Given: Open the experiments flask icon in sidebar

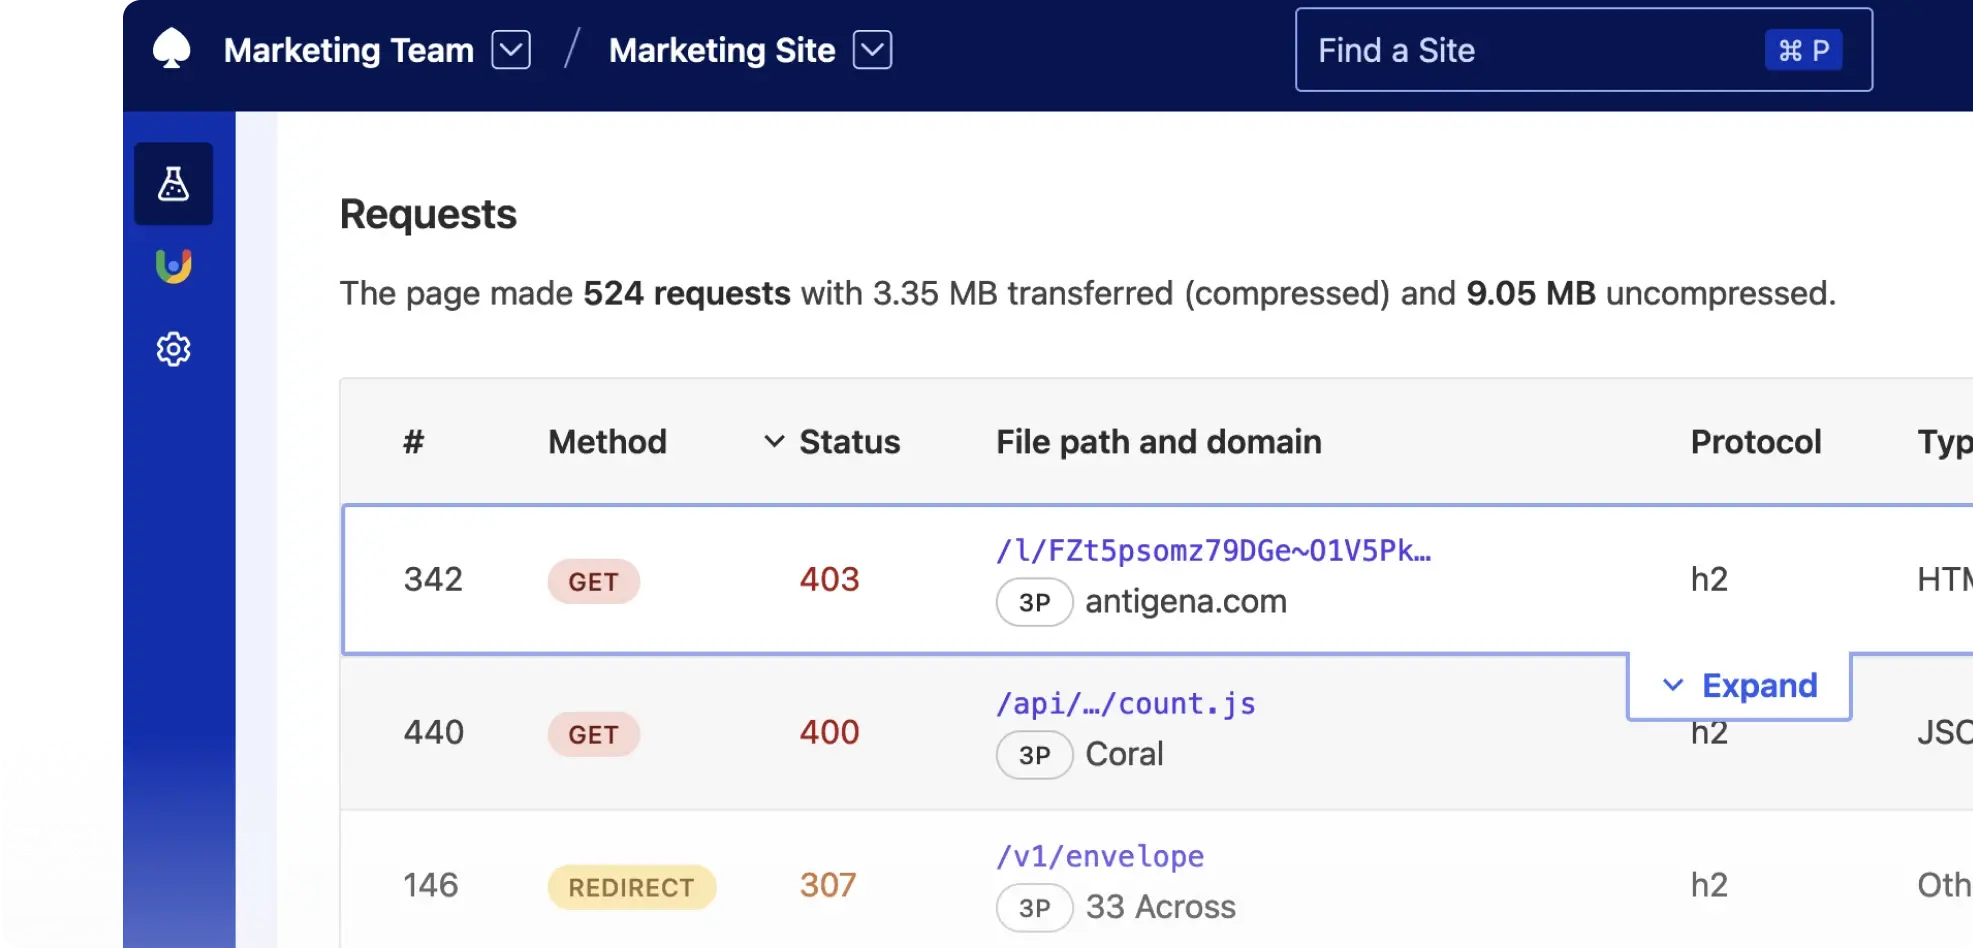Looking at the screenshot, I should (173, 183).
